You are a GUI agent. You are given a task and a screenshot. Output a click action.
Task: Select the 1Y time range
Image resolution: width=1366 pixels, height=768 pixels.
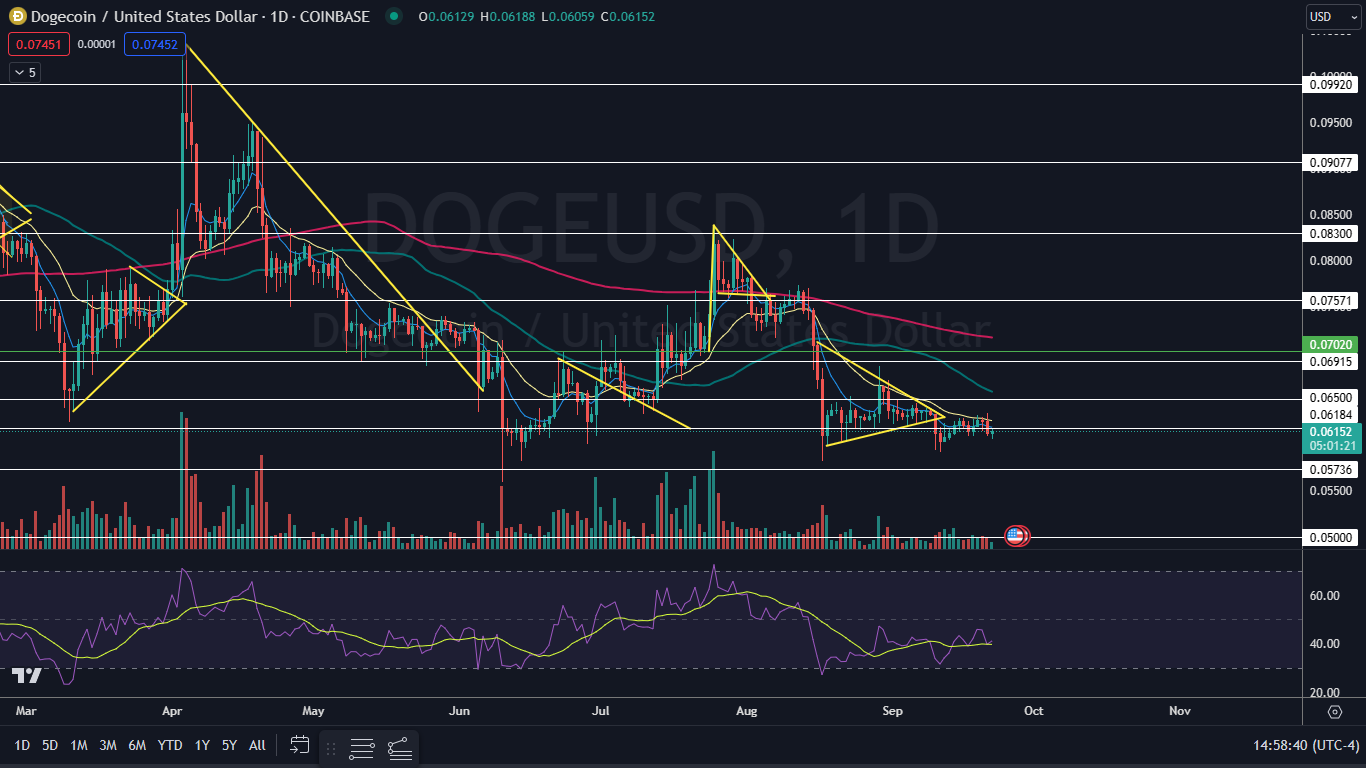point(202,744)
